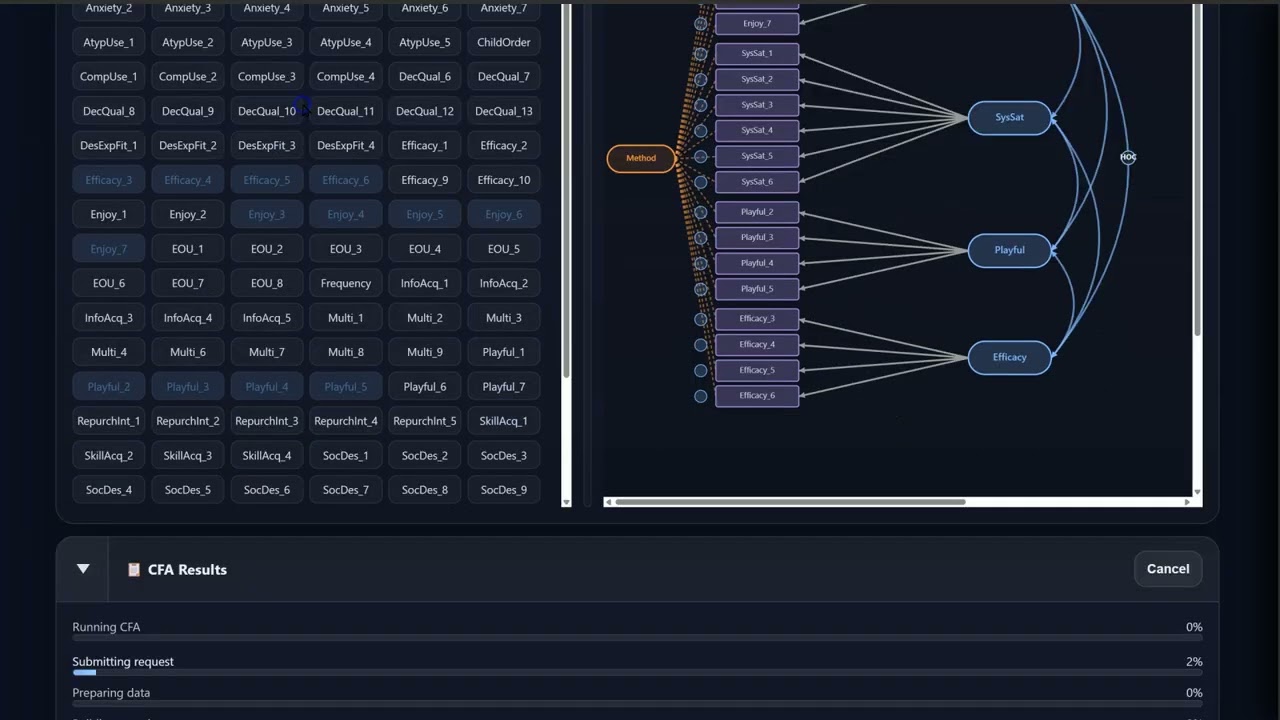Click the HOC node in diagram
The height and width of the screenshot is (720, 1280).
point(1128,157)
